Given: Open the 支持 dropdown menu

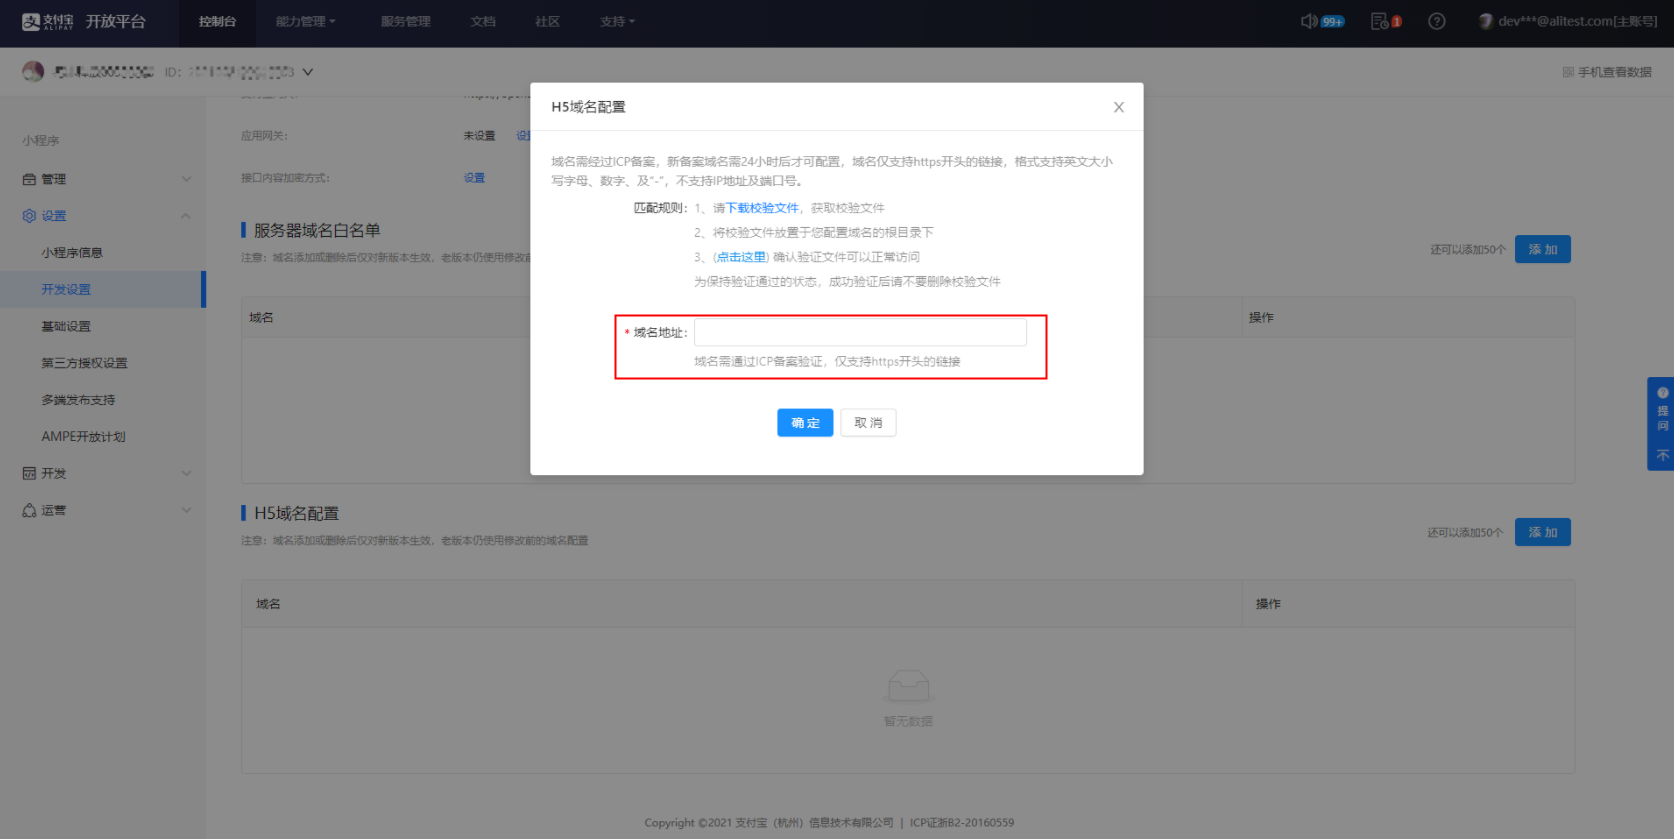Looking at the screenshot, I should point(617,22).
